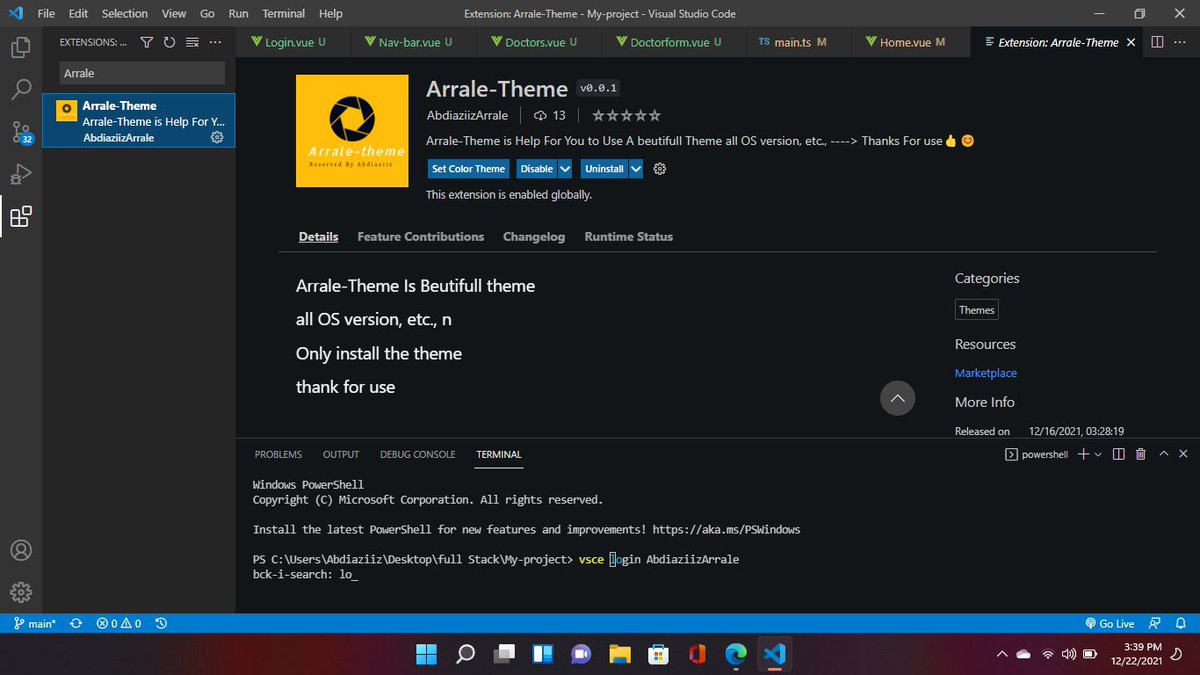
Task: Open the Selection menu
Action: coord(124,13)
